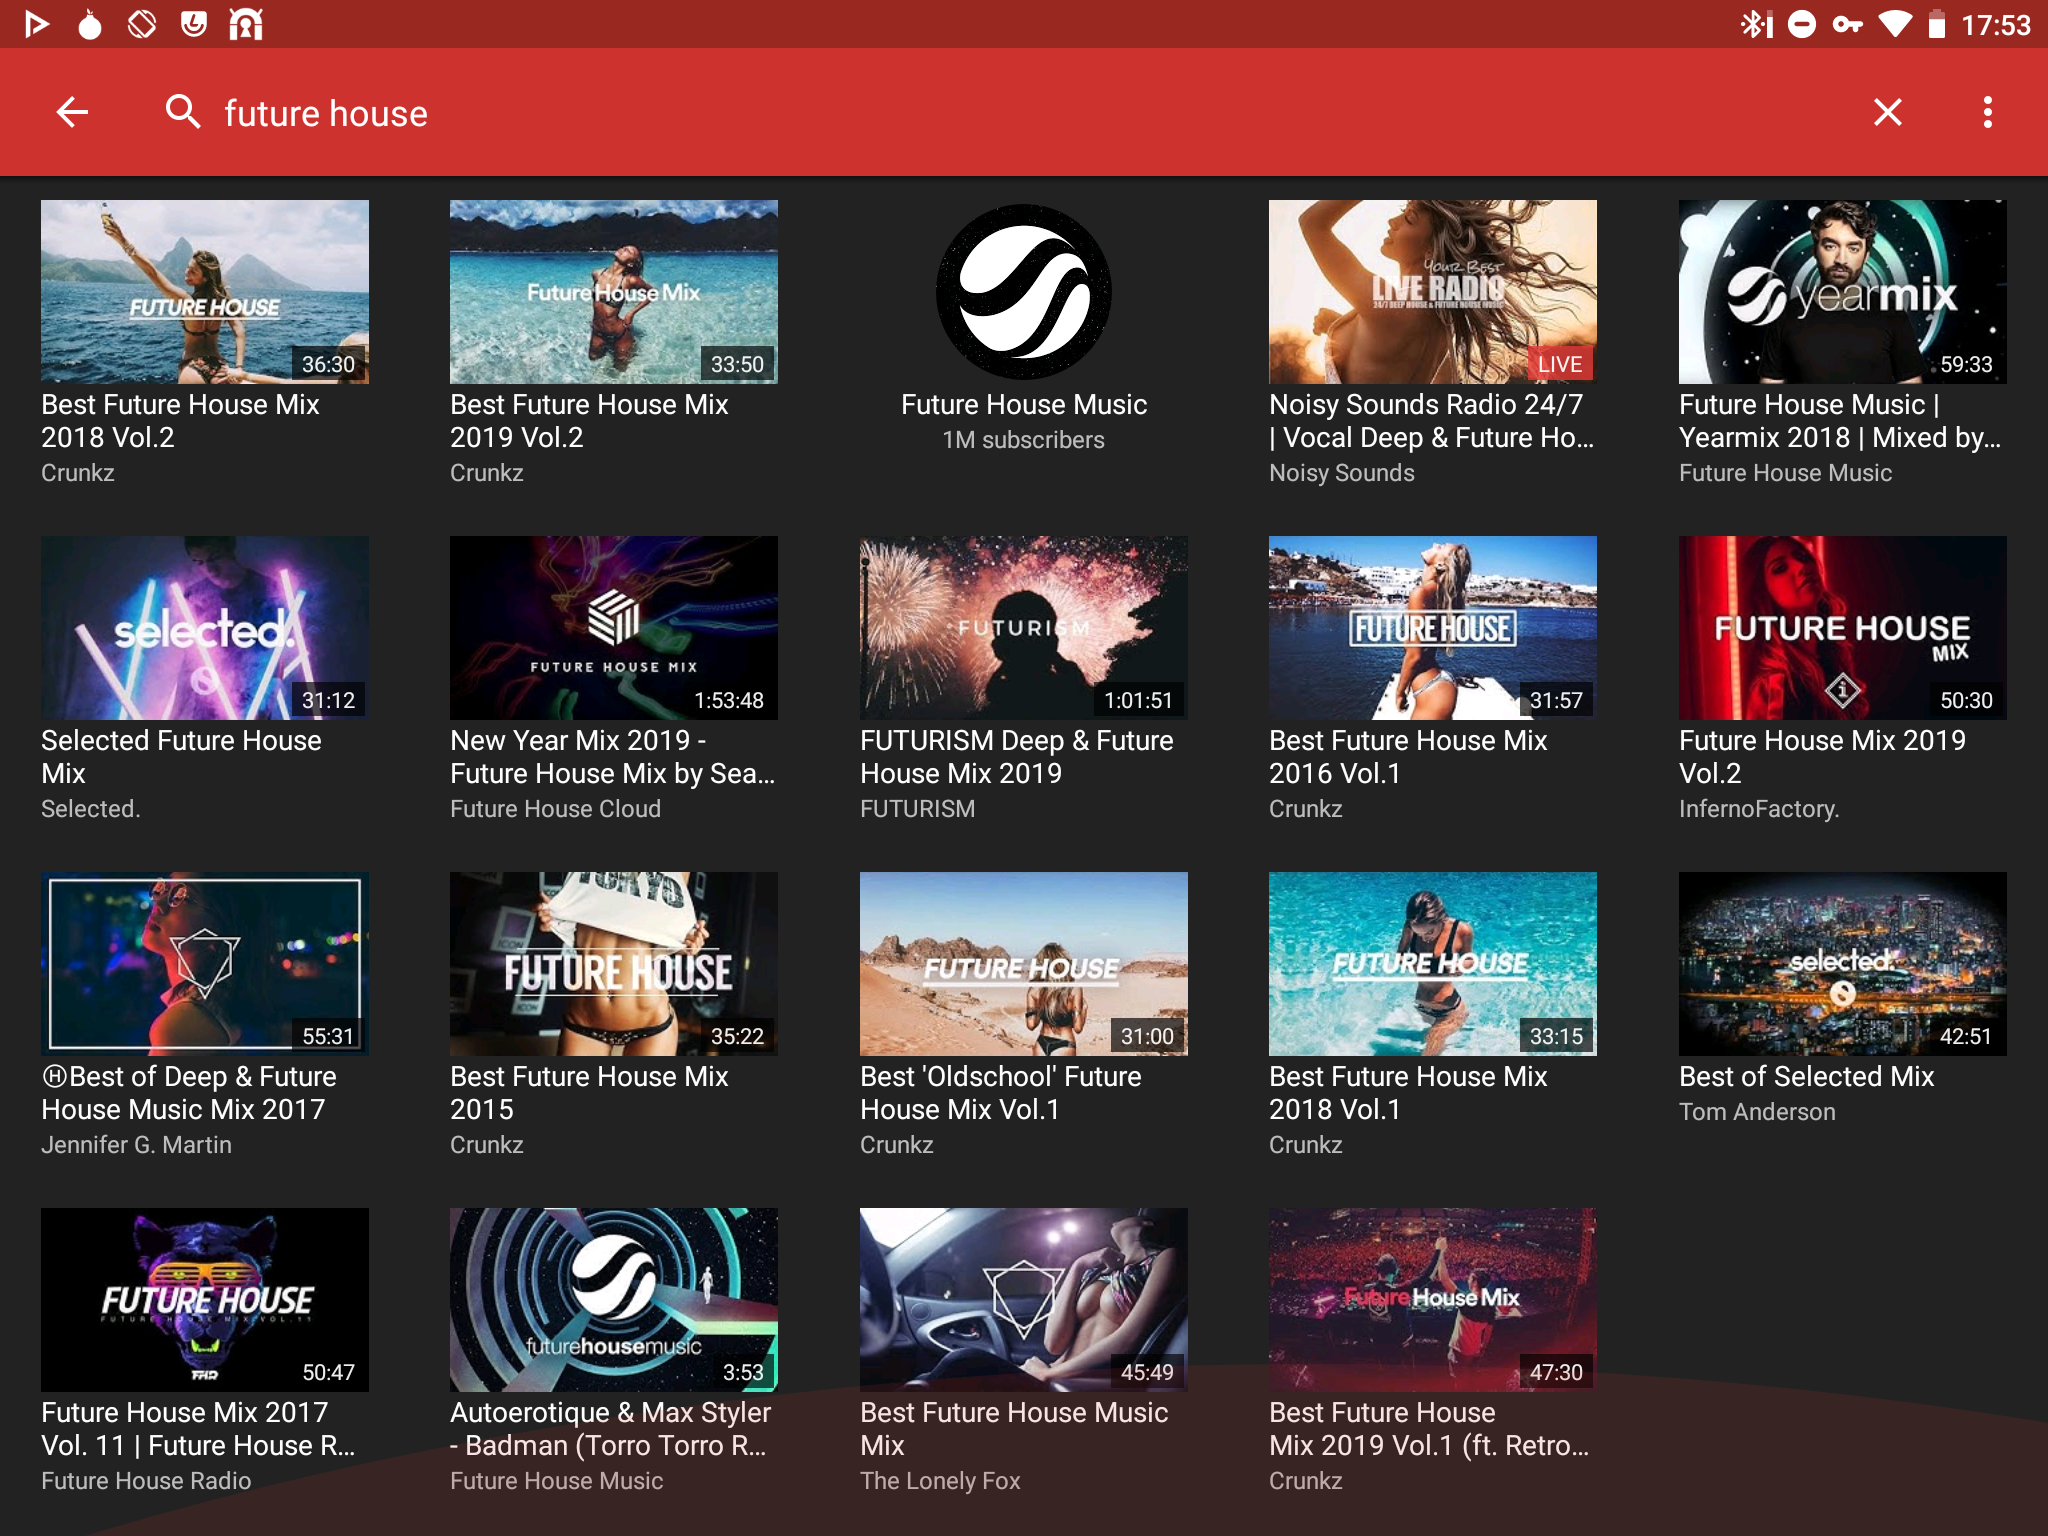
Task: Click the search magnifier icon
Action: coord(183,112)
